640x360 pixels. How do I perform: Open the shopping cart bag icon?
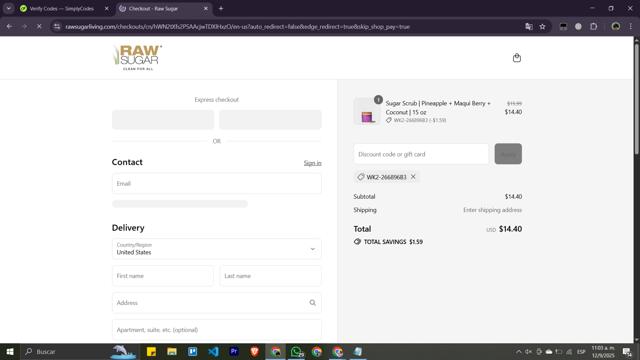coord(517,58)
